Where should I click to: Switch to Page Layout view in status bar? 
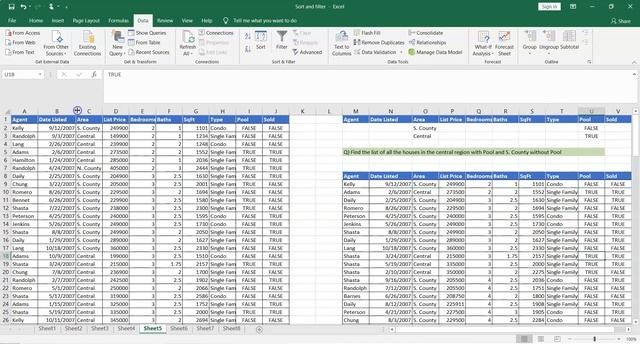point(541,339)
